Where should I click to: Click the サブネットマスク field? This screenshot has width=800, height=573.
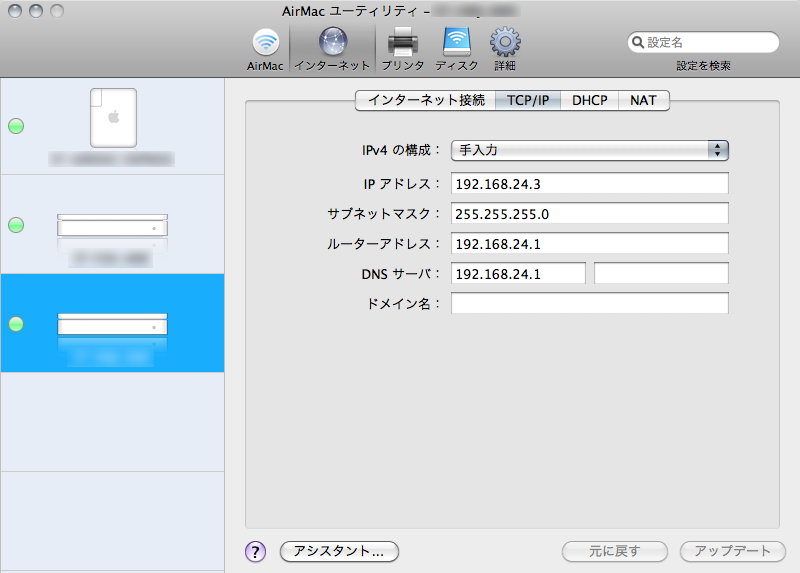point(589,214)
